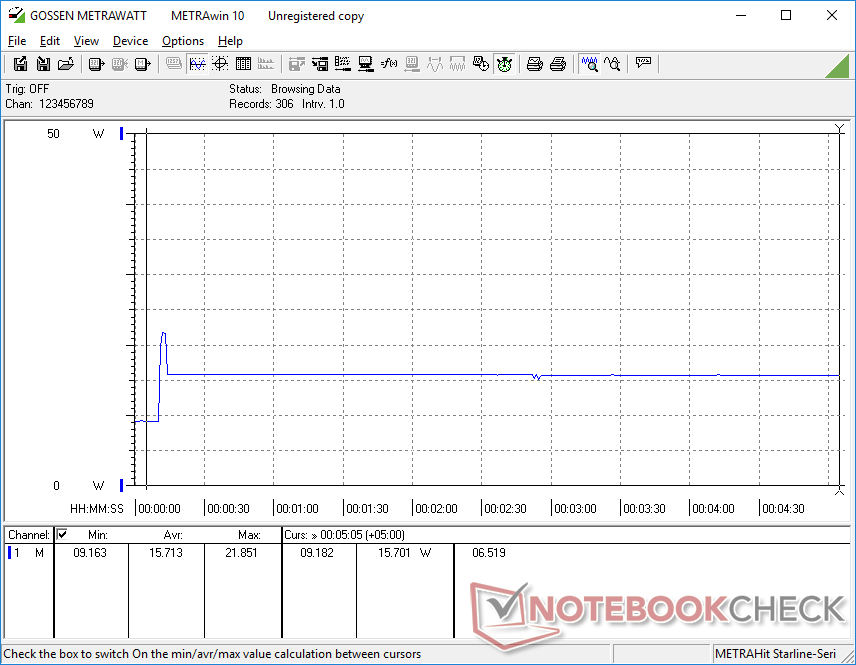Screen dimensions: 856x665
Task: Click the read device display icon with arrow
Action: pyautogui.click(x=96, y=64)
